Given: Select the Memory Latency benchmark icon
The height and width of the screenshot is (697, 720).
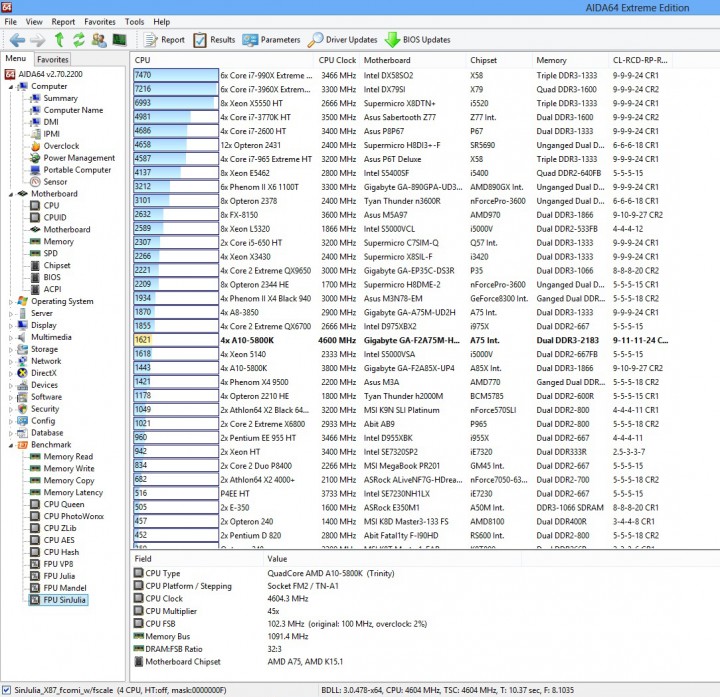Looking at the screenshot, I should click(x=35, y=493).
